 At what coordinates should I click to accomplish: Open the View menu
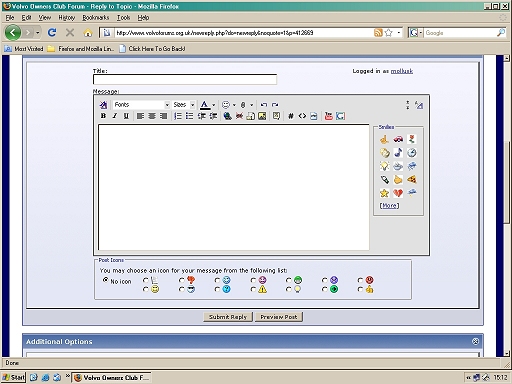click(x=44, y=18)
